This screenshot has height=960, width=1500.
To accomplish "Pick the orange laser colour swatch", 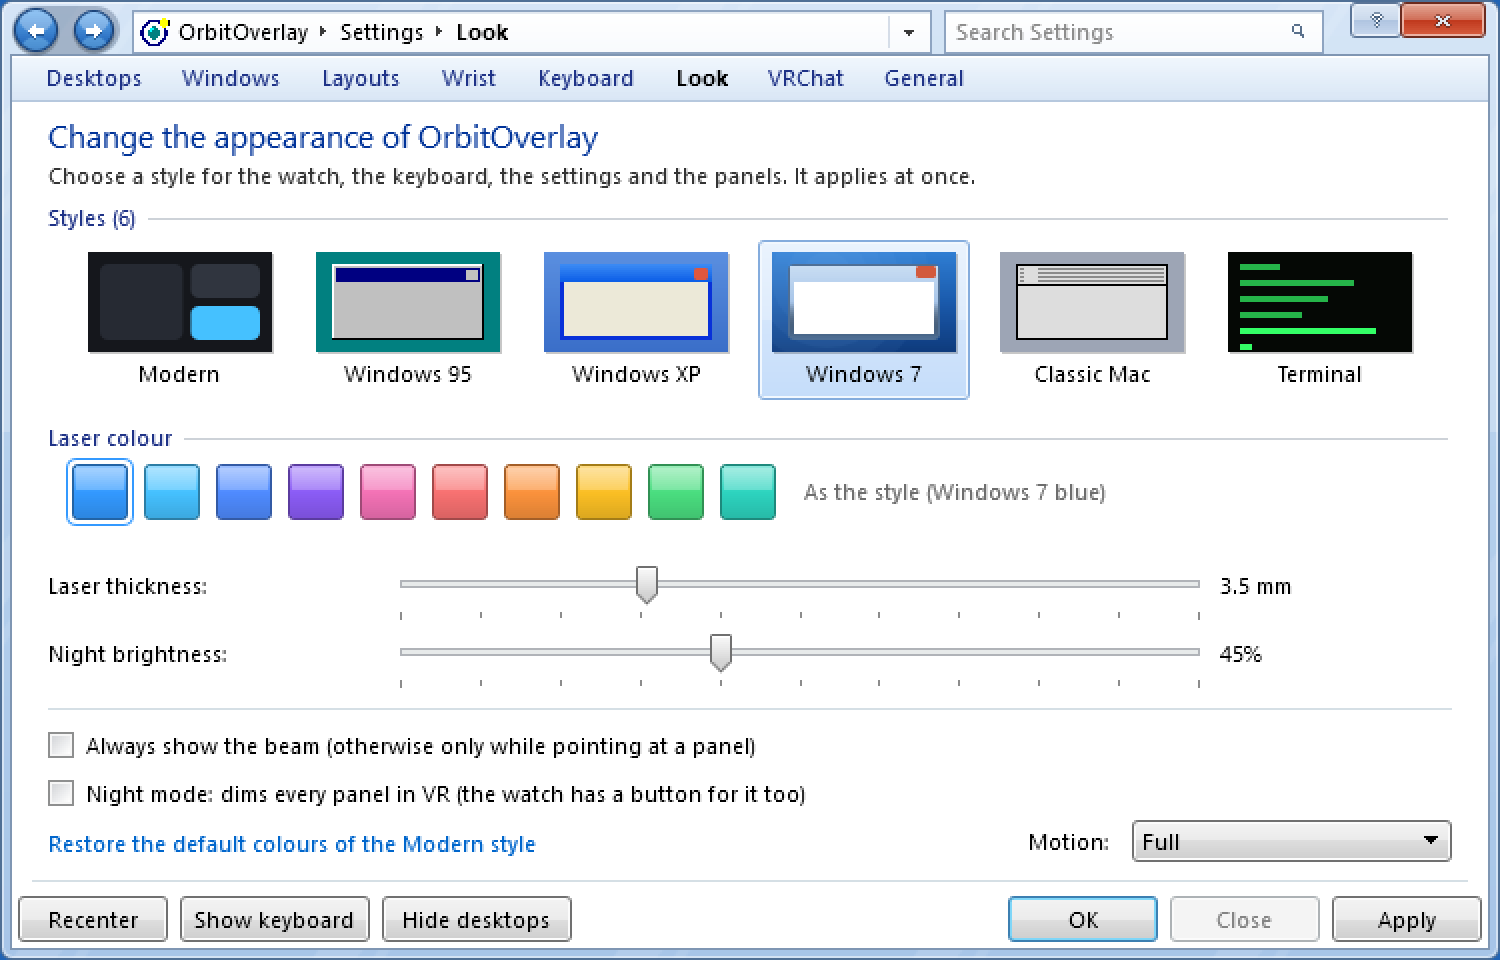I will point(532,492).
